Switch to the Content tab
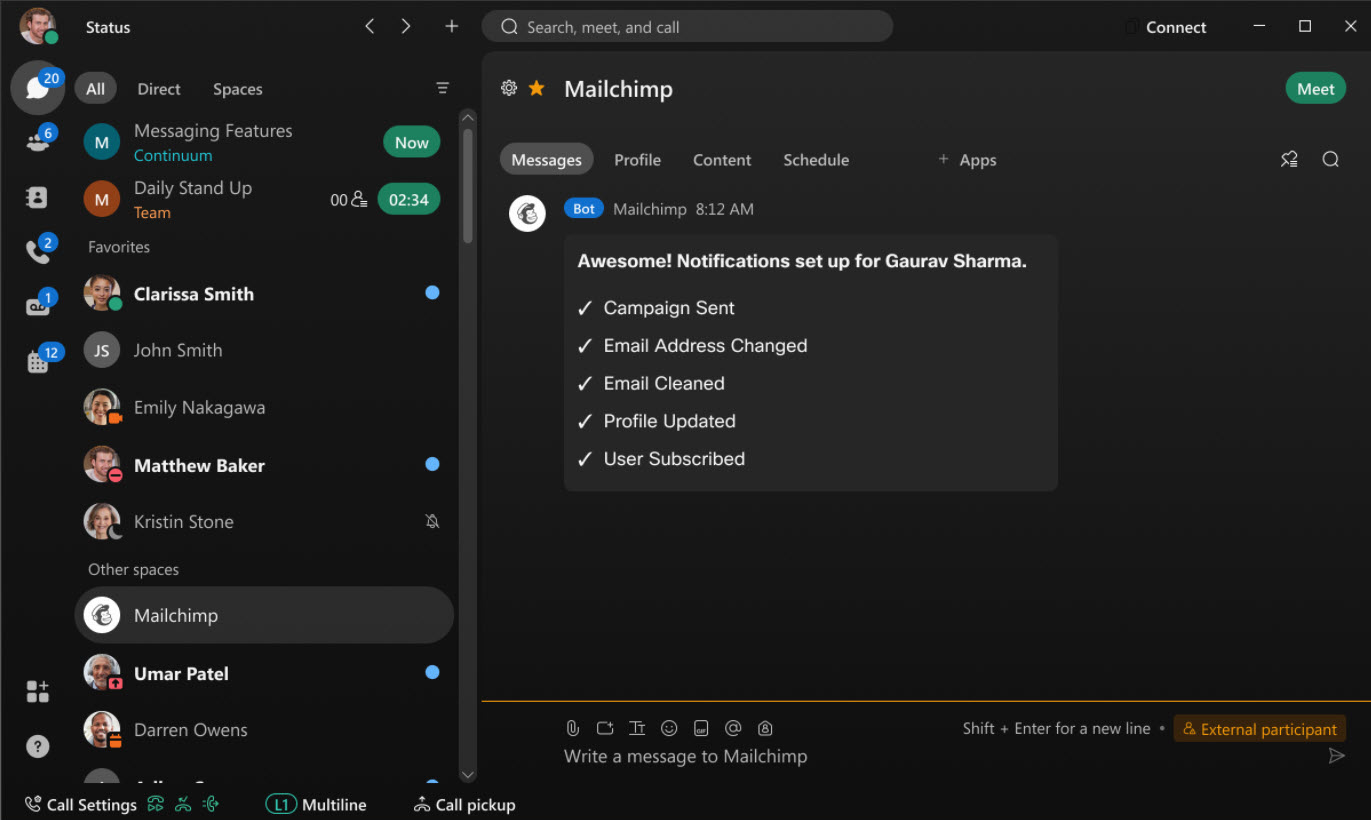The width and height of the screenshot is (1371, 820). click(x=722, y=159)
